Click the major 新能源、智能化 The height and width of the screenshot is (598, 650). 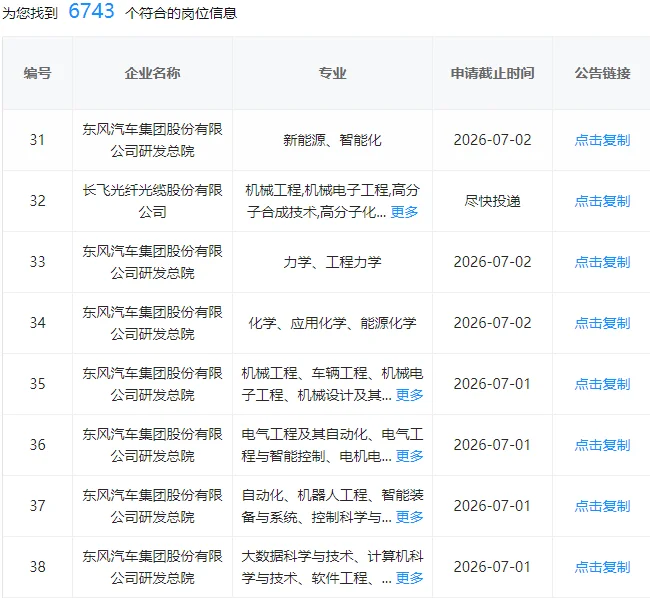pos(332,140)
